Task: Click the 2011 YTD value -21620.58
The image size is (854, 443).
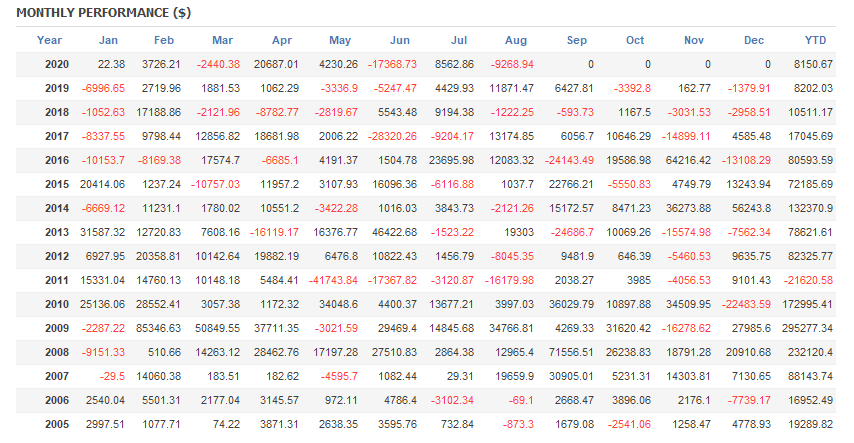Action: pyautogui.click(x=806, y=279)
